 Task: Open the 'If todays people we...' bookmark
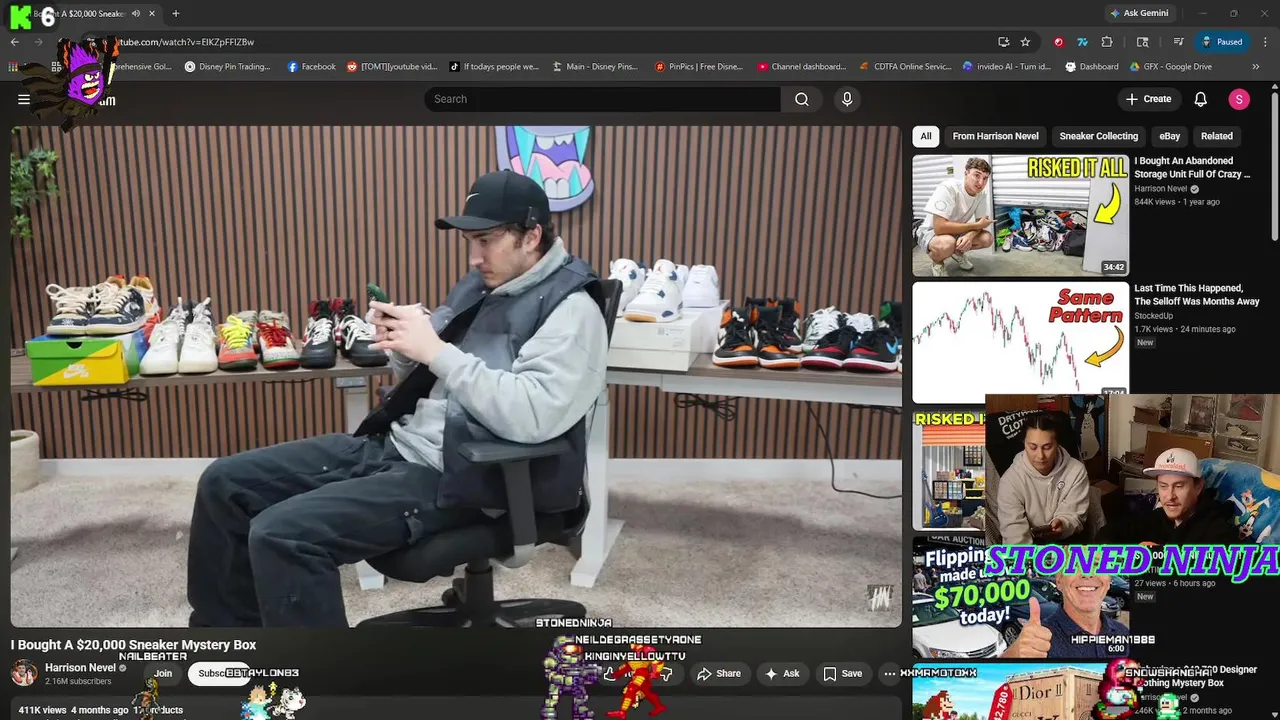click(x=494, y=67)
